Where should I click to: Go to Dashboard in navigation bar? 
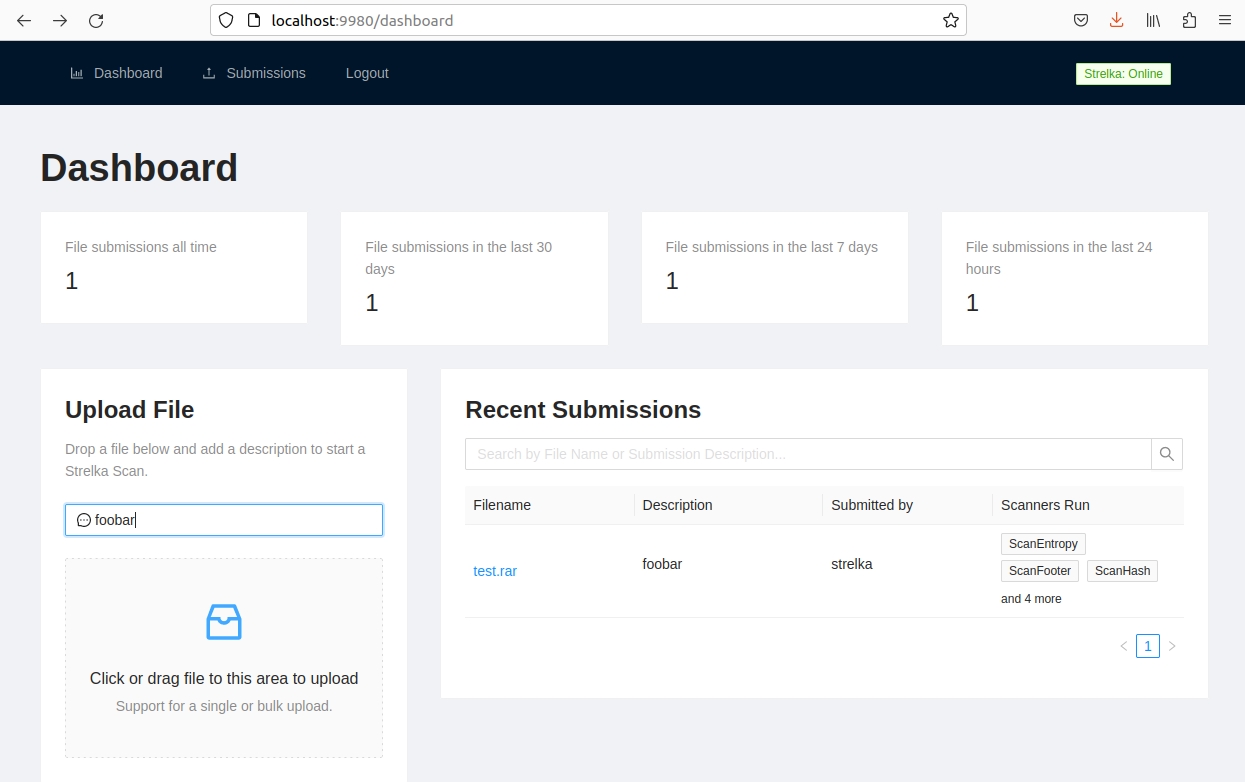pos(116,73)
